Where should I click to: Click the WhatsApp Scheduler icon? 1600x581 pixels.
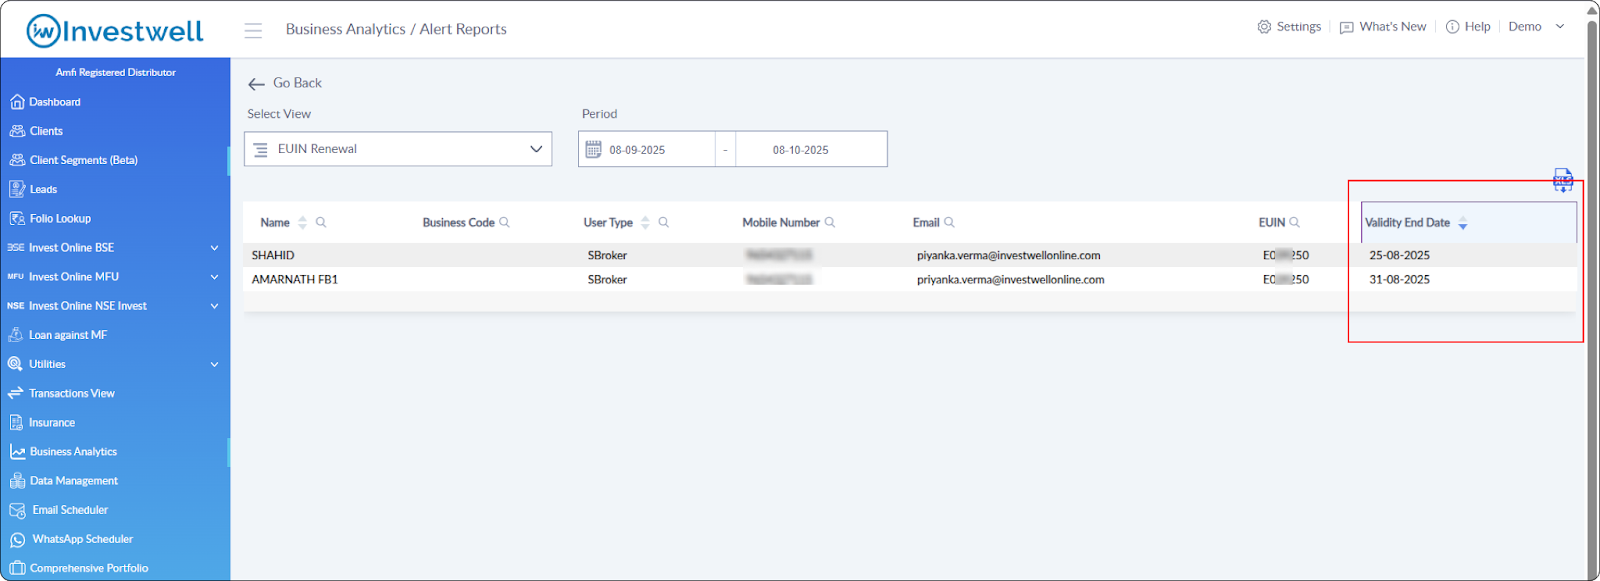coord(17,540)
